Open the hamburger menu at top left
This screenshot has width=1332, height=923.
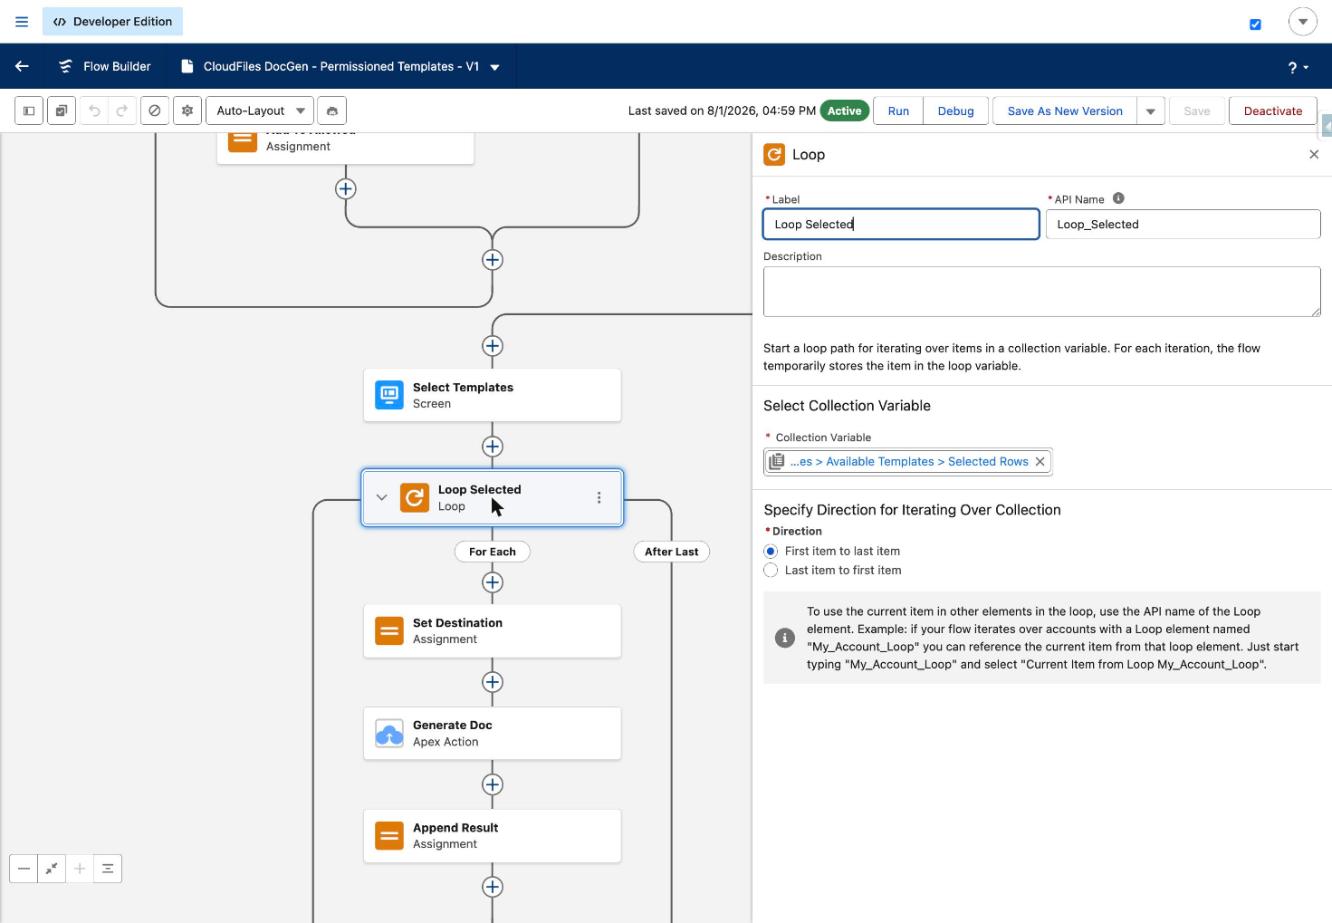[x=22, y=21]
